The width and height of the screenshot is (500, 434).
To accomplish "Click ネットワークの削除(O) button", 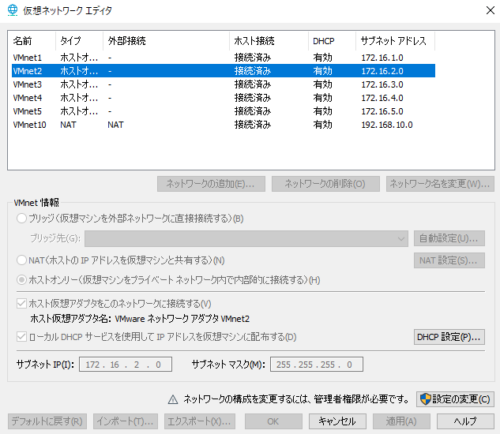I will [326, 184].
